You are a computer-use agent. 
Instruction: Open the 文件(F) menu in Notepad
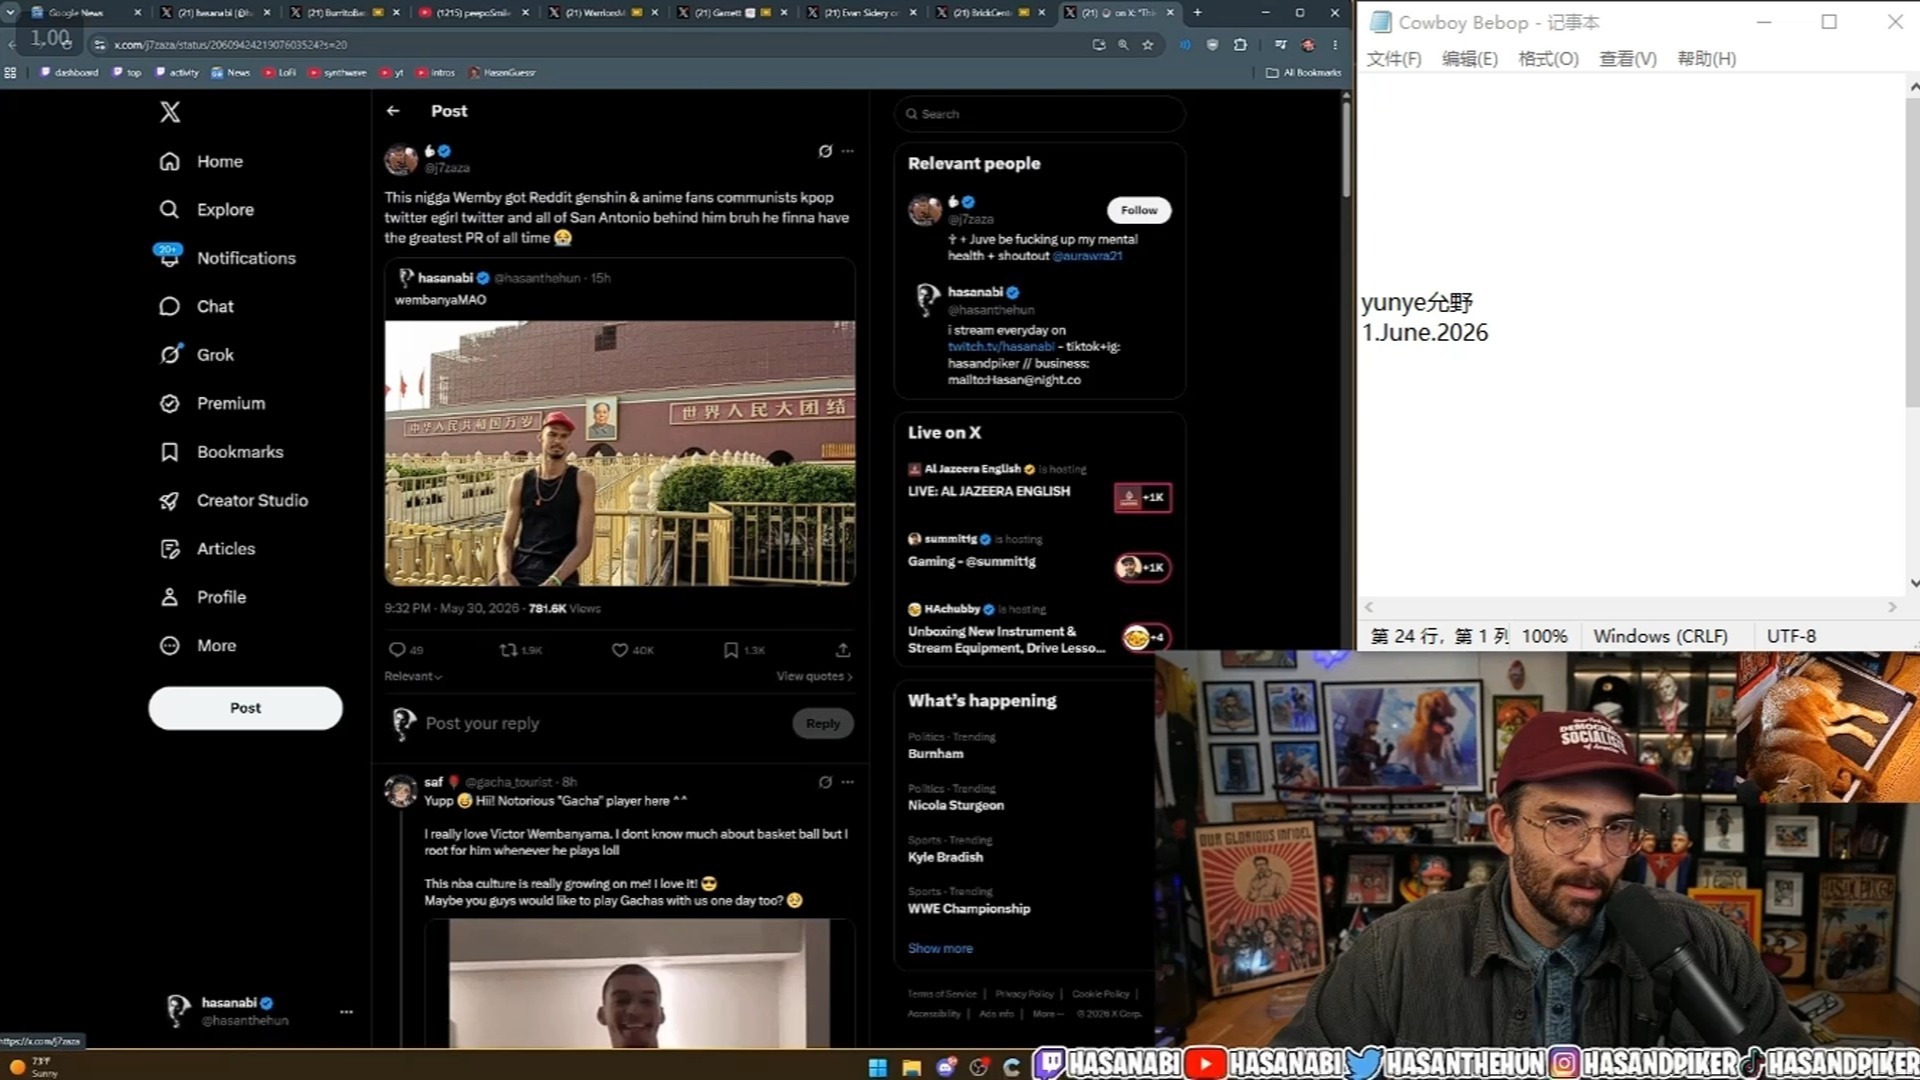click(1394, 59)
